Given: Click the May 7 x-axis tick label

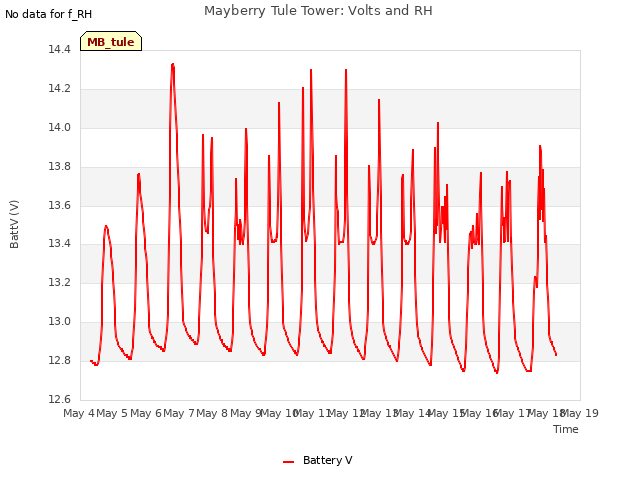Looking at the screenshot, I should coord(179,413).
